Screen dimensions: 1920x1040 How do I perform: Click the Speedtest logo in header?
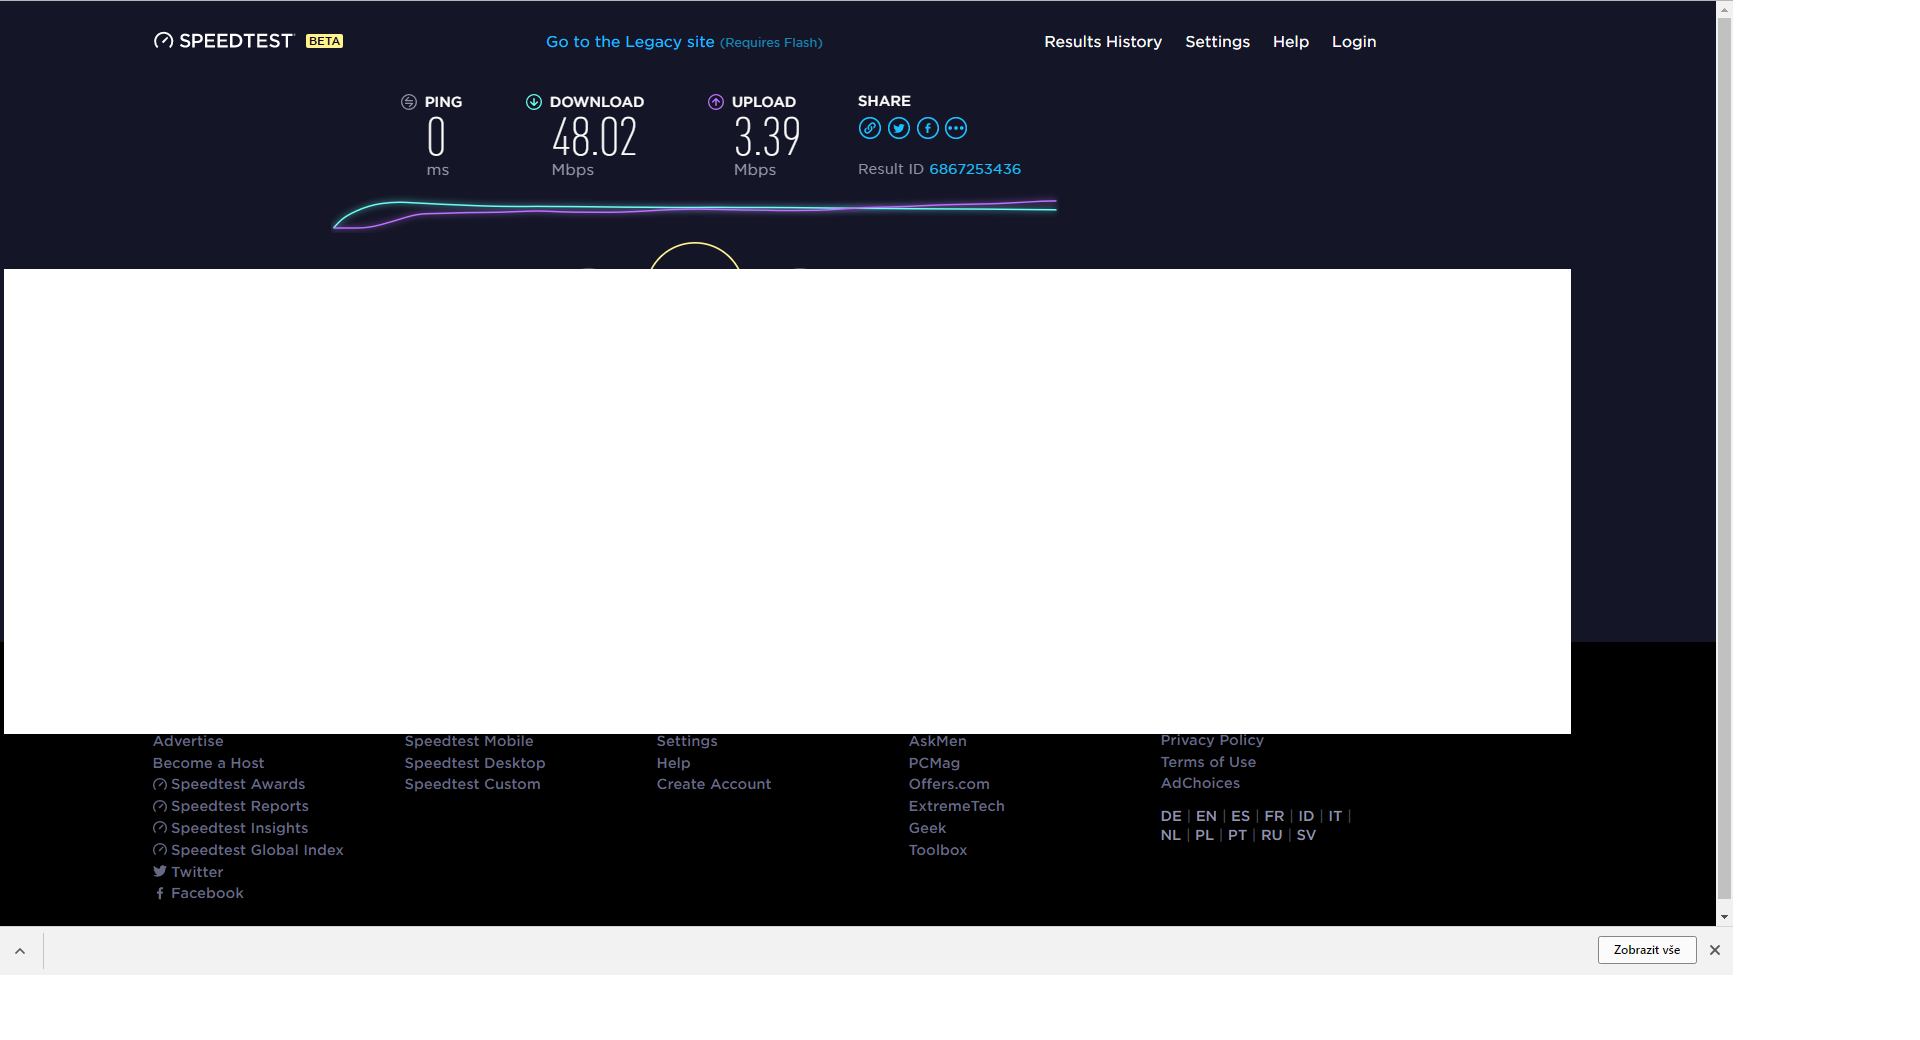pos(224,41)
